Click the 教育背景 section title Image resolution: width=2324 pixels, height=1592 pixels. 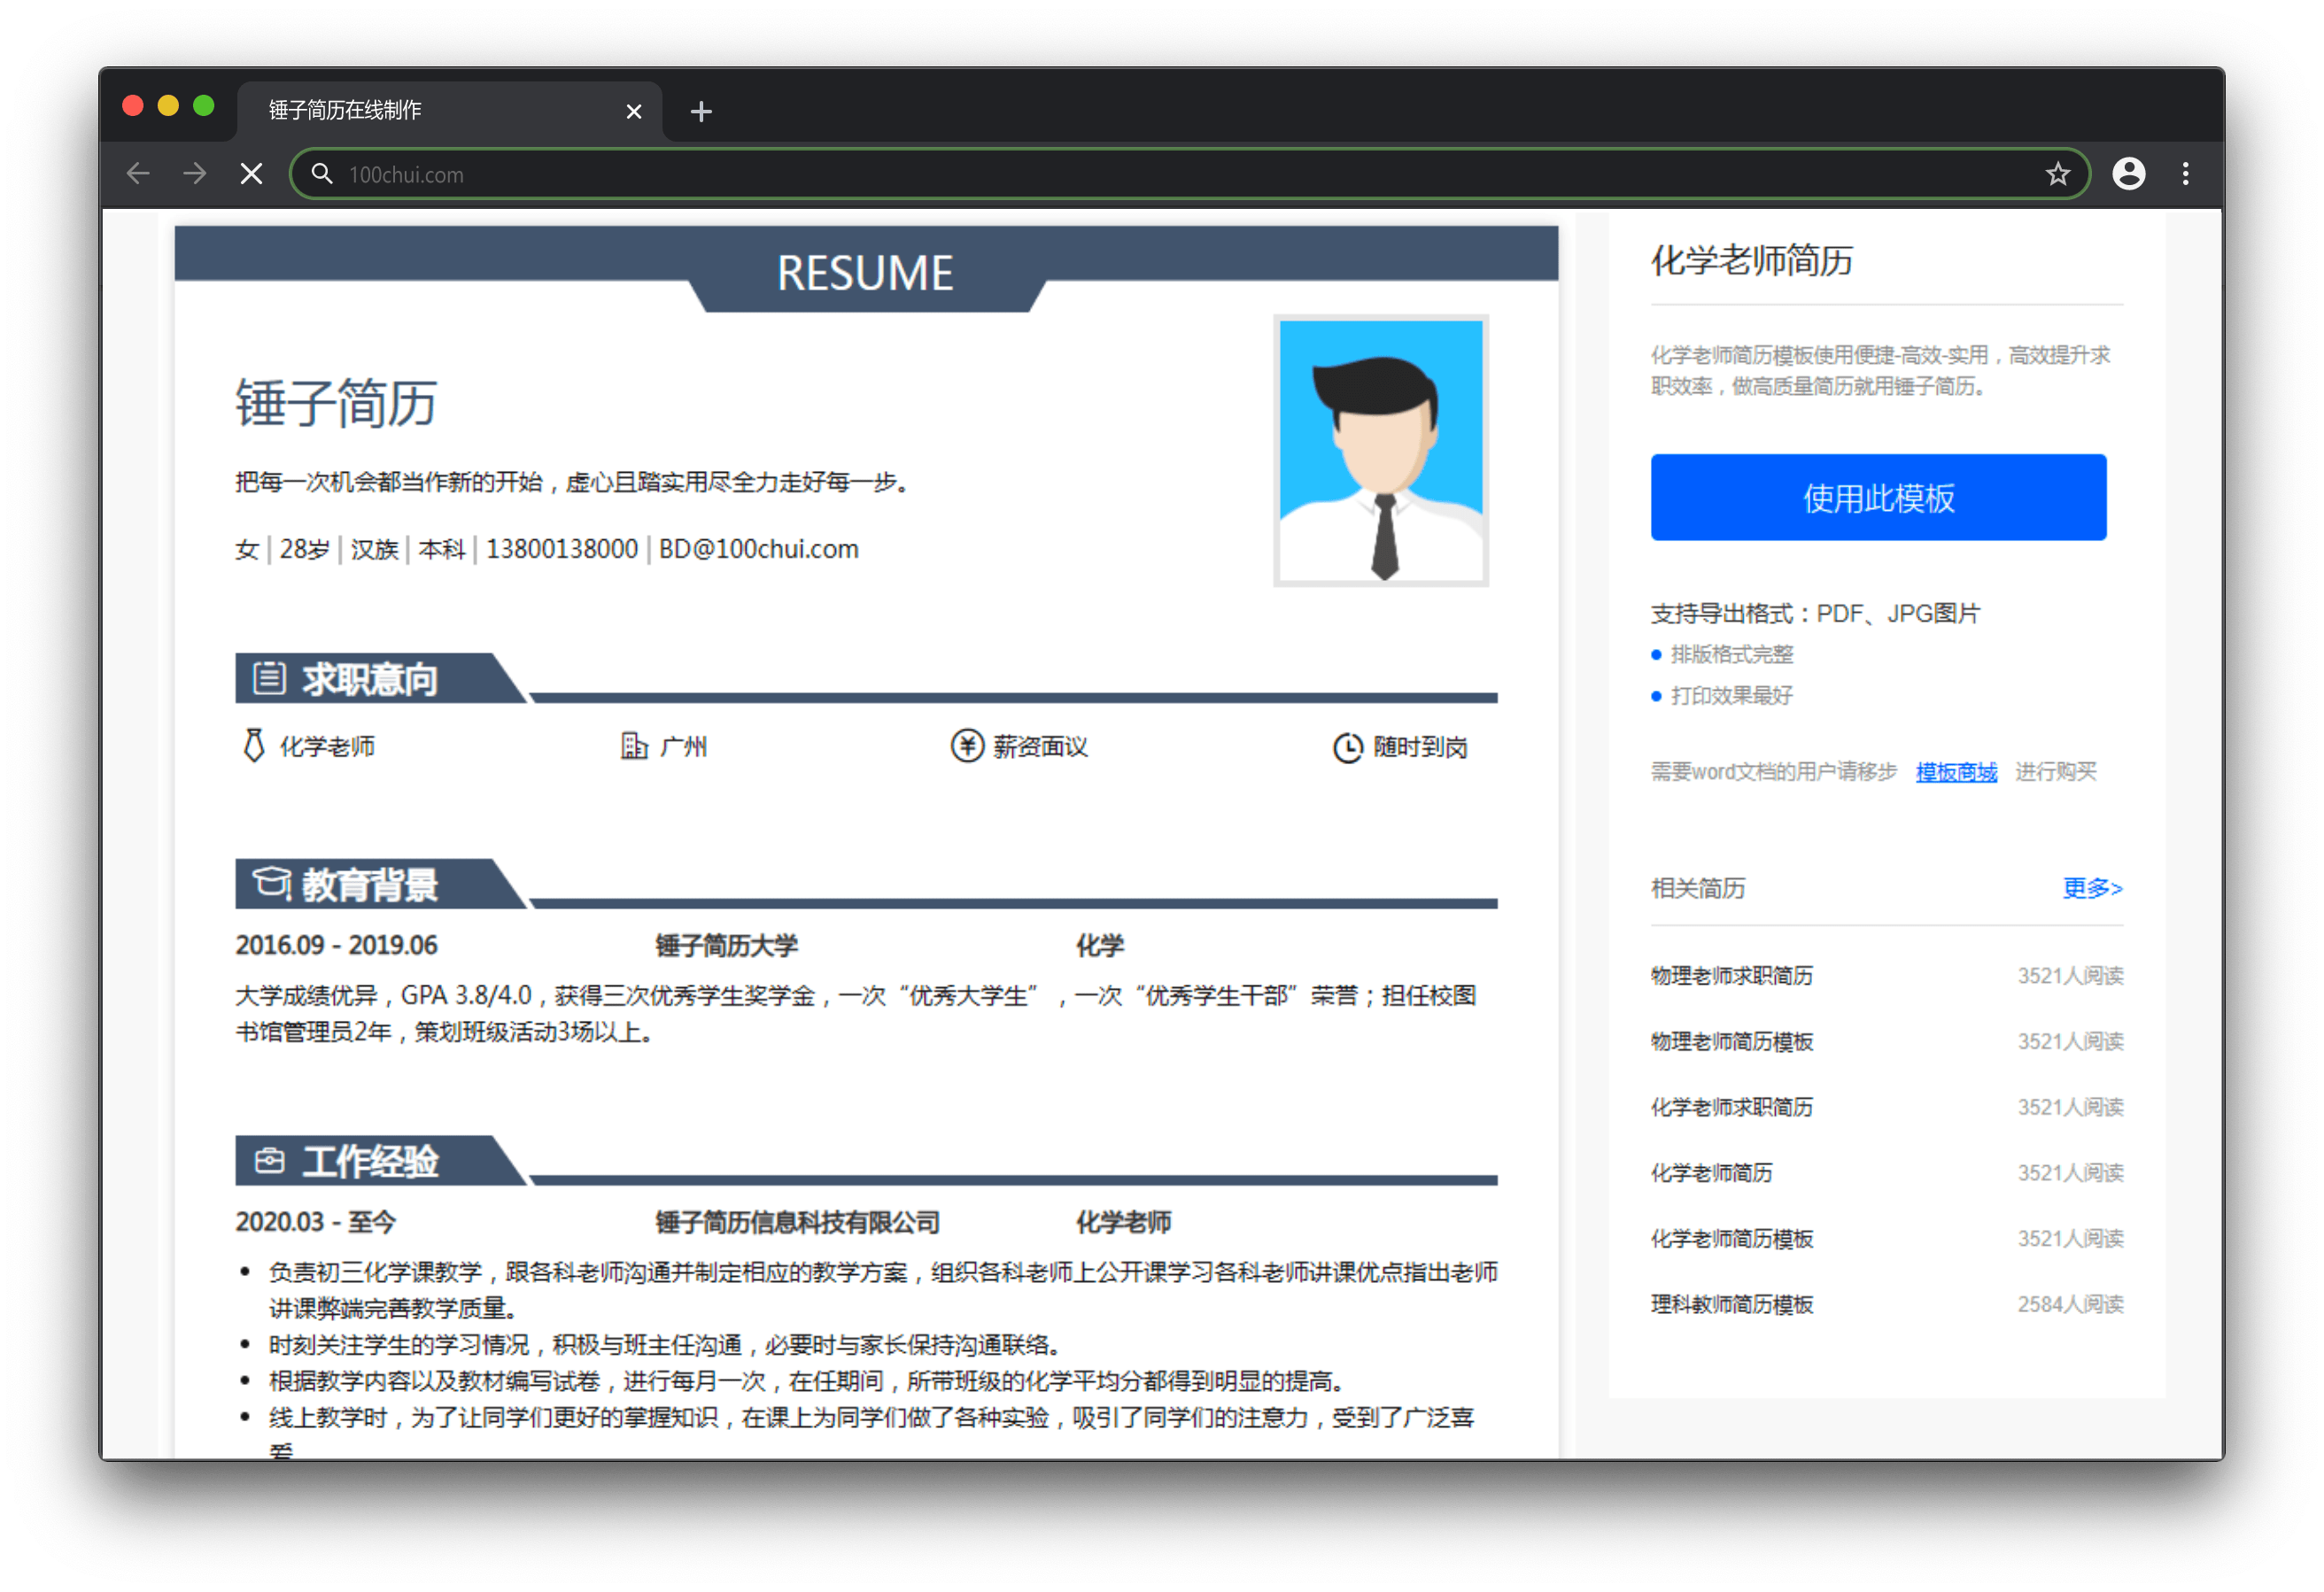(x=370, y=885)
